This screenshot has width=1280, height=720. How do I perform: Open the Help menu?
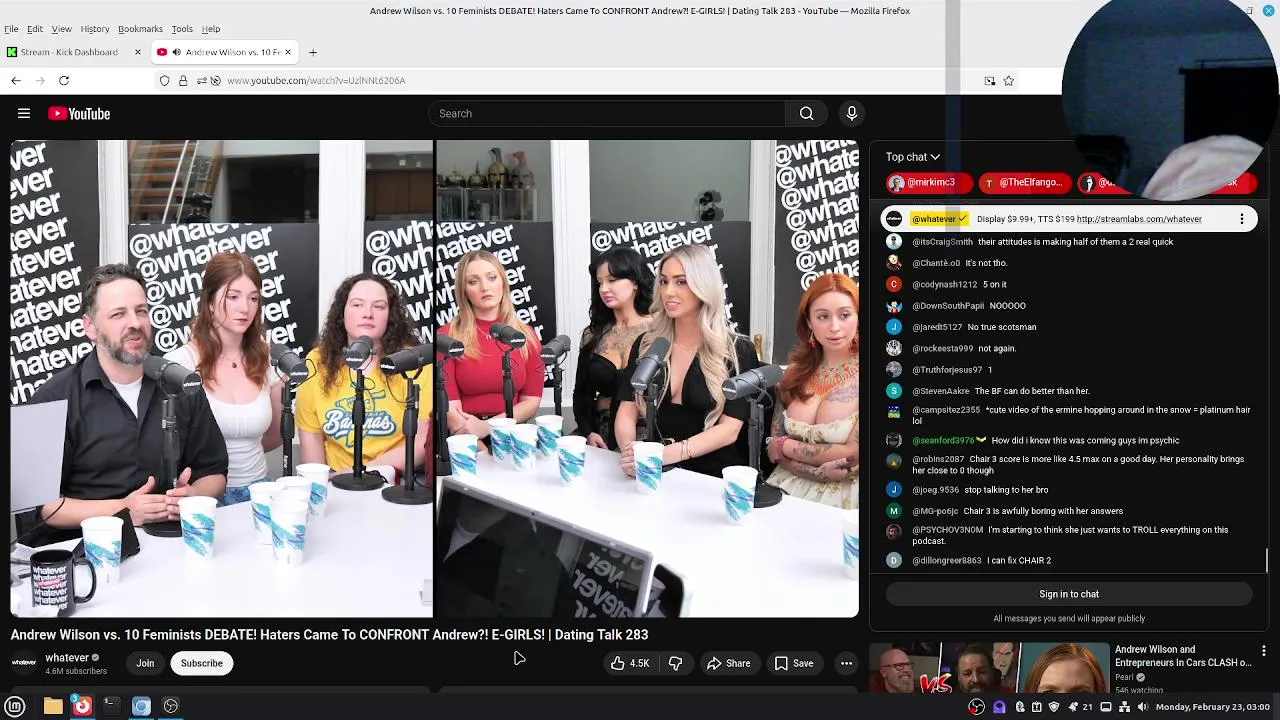pyautogui.click(x=211, y=29)
